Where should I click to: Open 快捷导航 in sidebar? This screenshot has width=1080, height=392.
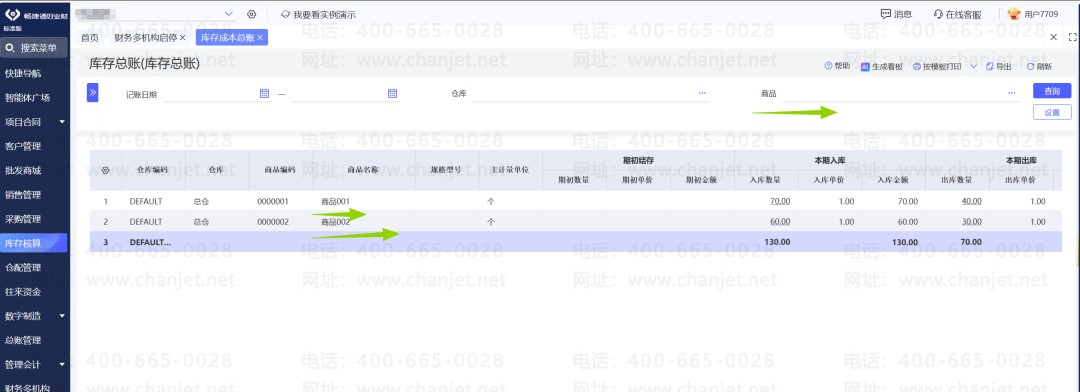[23, 73]
